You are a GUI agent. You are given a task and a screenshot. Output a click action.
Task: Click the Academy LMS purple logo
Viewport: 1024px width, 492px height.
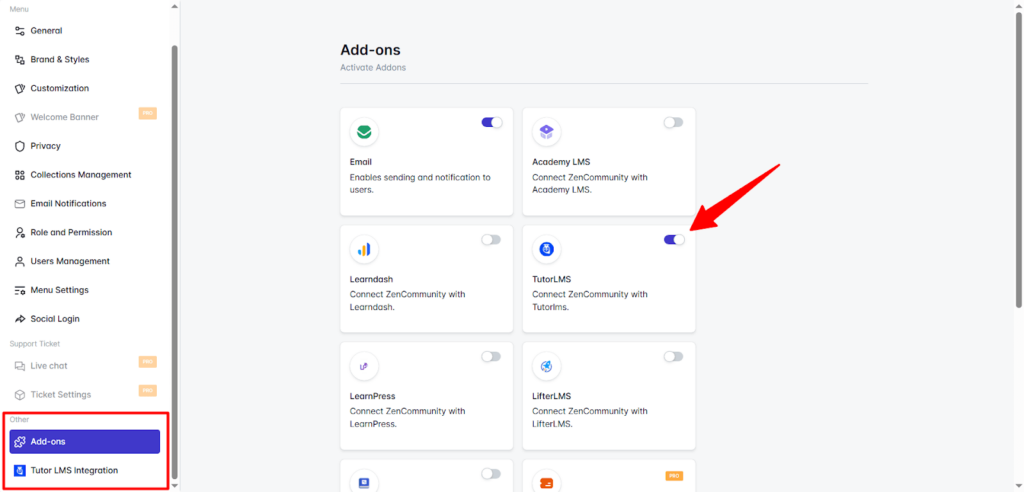(547, 133)
